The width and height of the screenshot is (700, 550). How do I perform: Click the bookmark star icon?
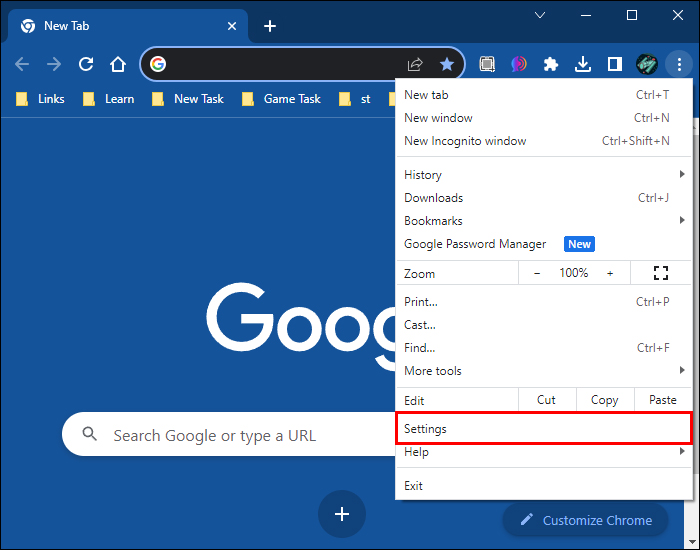[x=446, y=64]
